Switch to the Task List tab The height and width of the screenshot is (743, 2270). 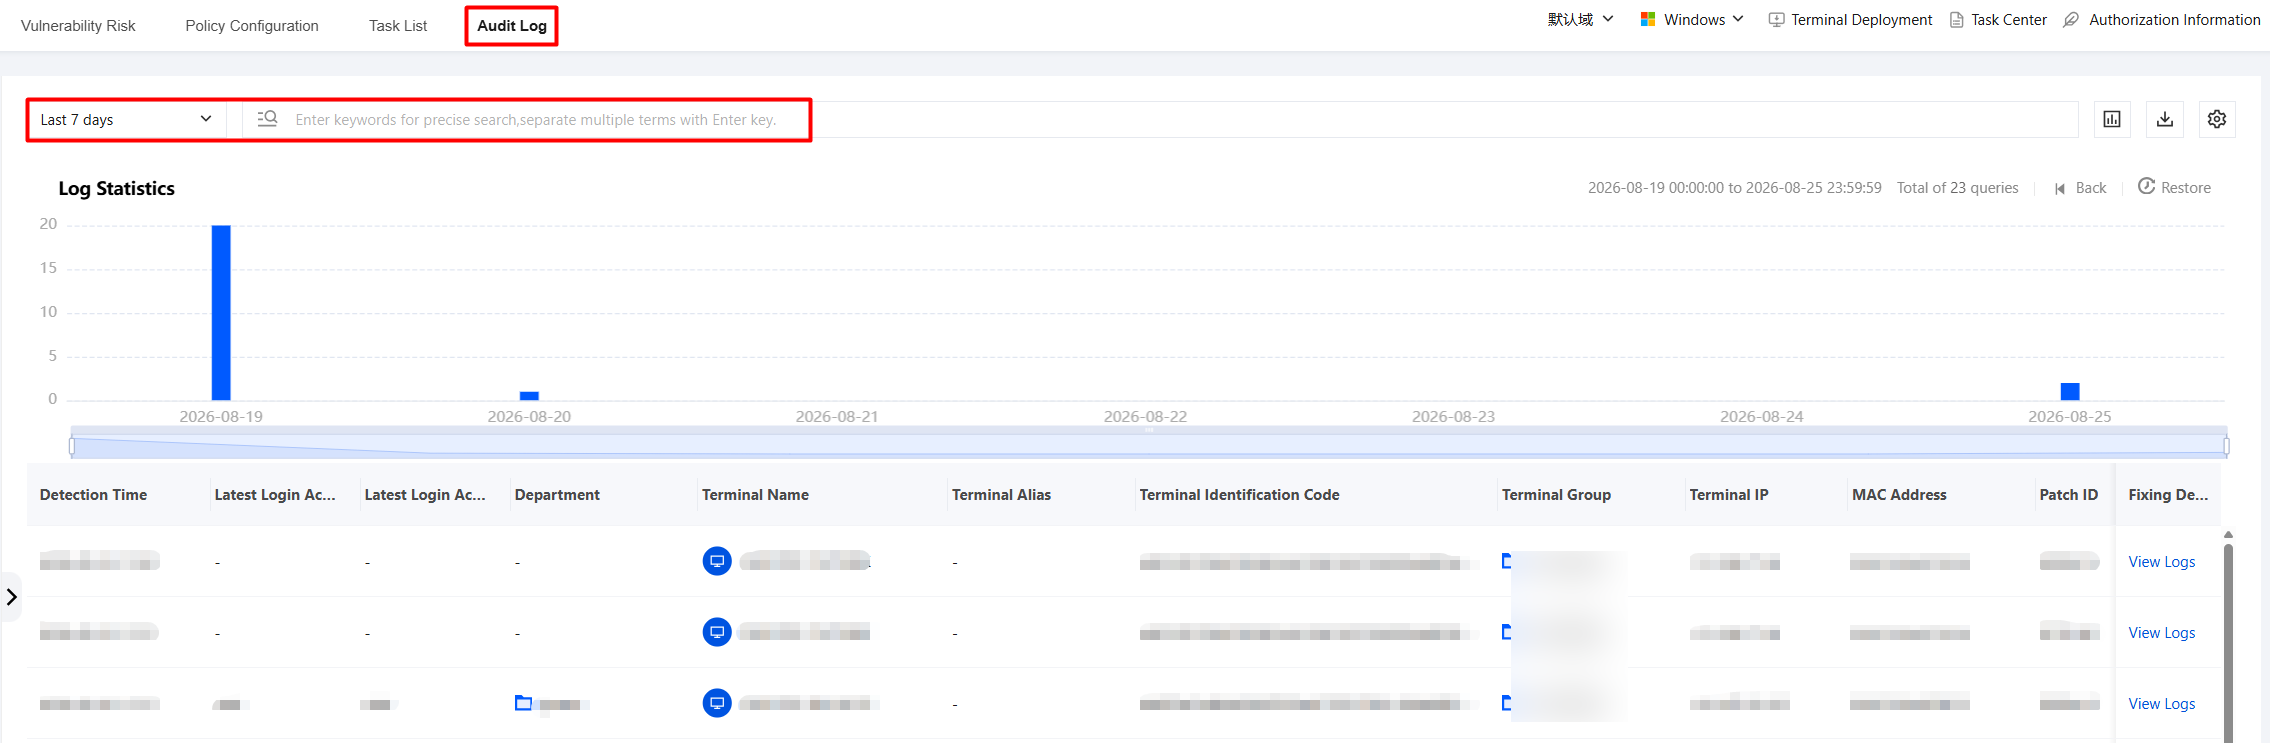tap(398, 26)
